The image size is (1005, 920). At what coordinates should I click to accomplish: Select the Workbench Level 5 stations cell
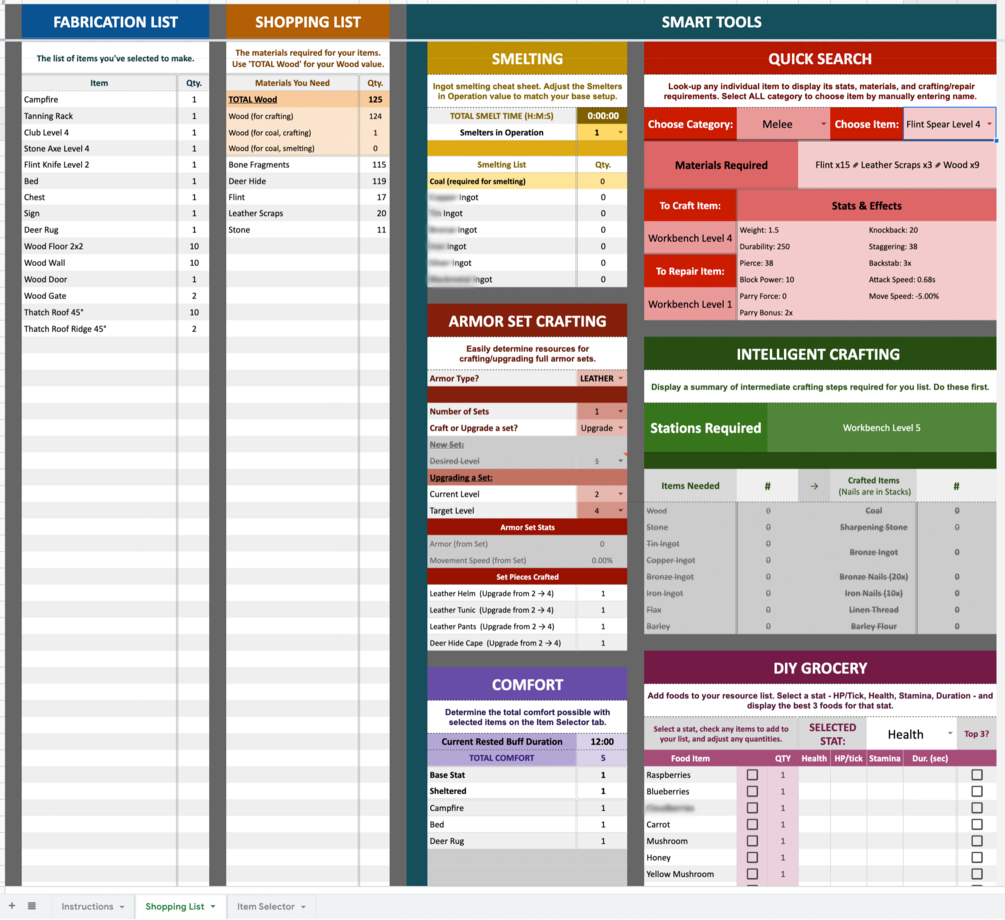click(881, 428)
